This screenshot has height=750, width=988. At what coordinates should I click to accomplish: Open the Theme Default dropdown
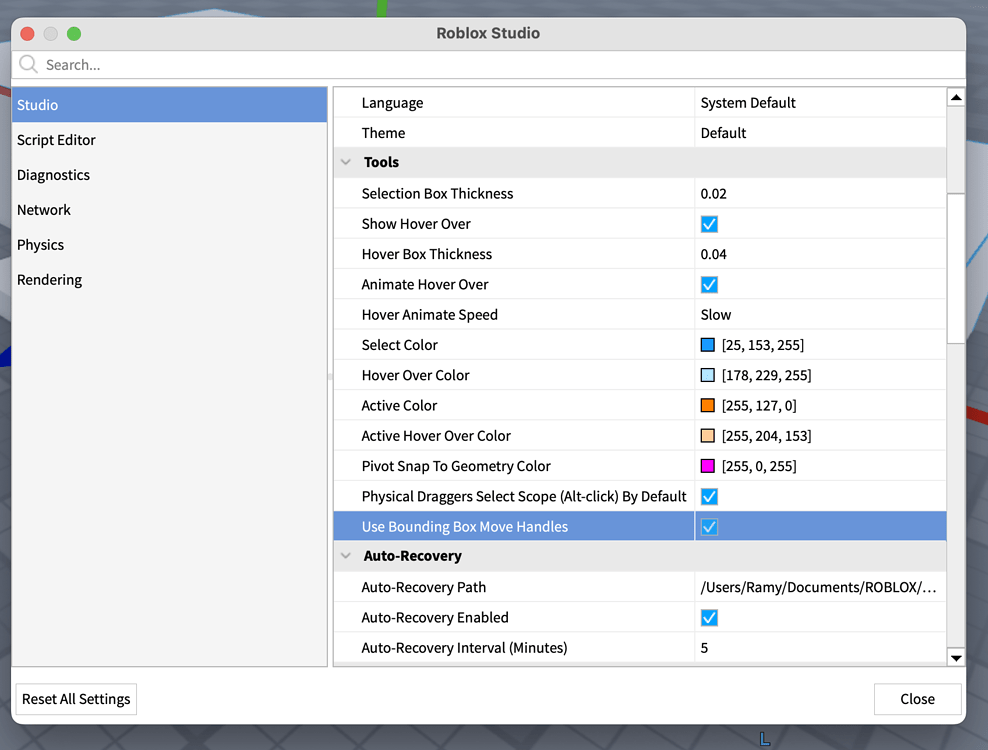724,133
